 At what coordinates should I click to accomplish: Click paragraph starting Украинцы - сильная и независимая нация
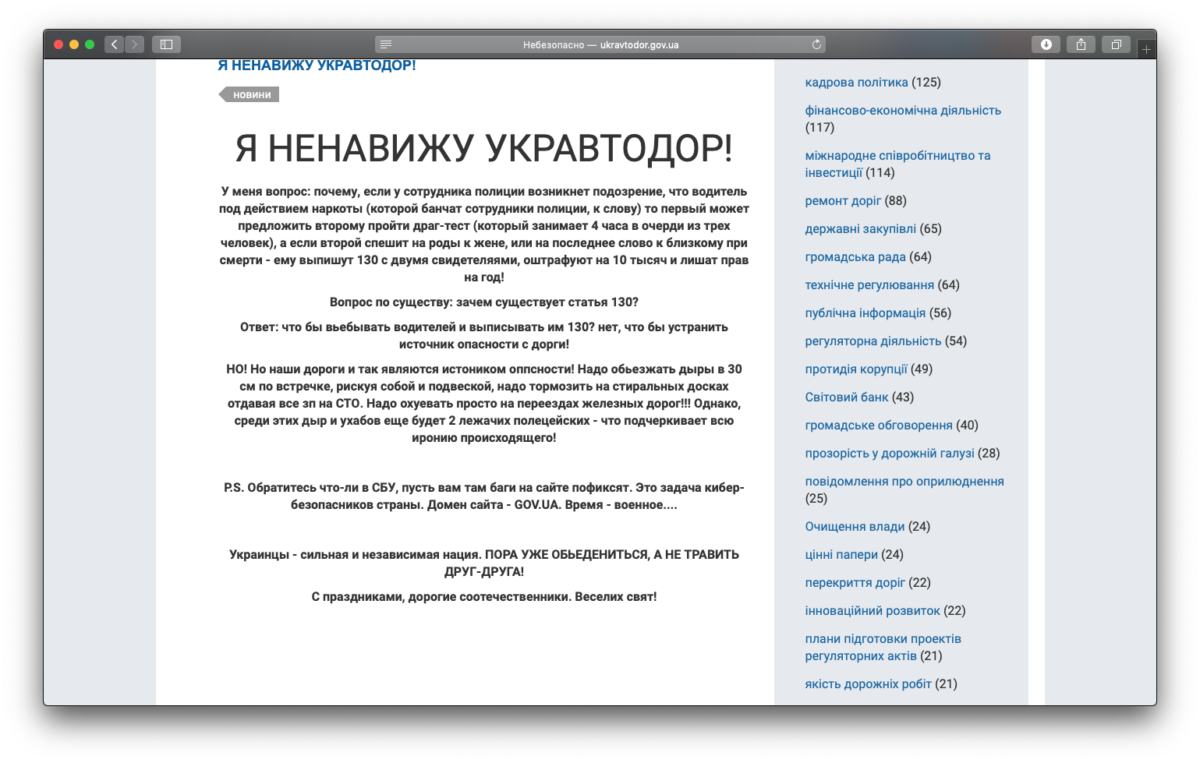(484, 562)
